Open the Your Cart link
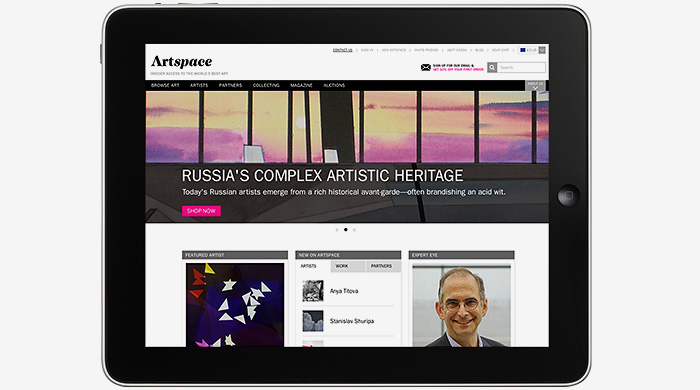Viewport: 700px width, 390px height. click(x=500, y=50)
